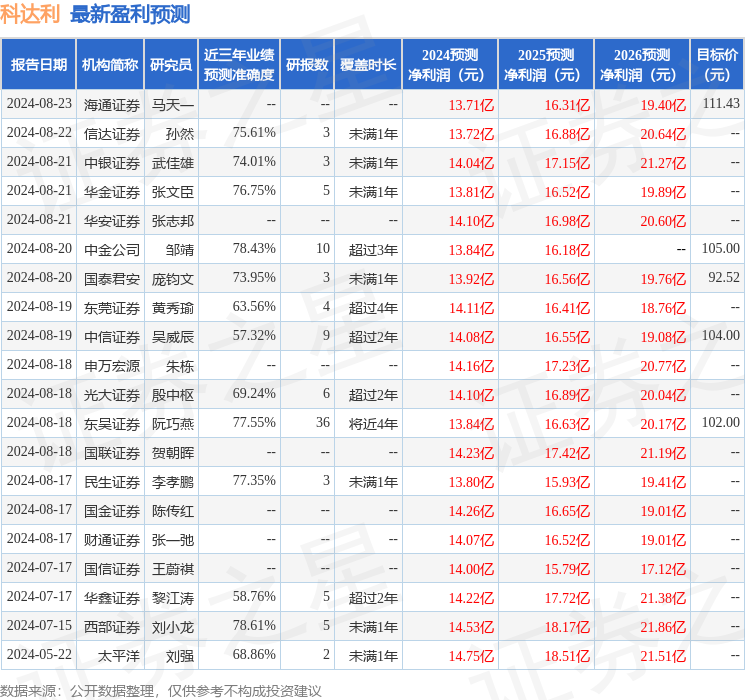Click 国联证券 institution cell
Image resolution: width=745 pixels, height=700 pixels.
pos(112,453)
